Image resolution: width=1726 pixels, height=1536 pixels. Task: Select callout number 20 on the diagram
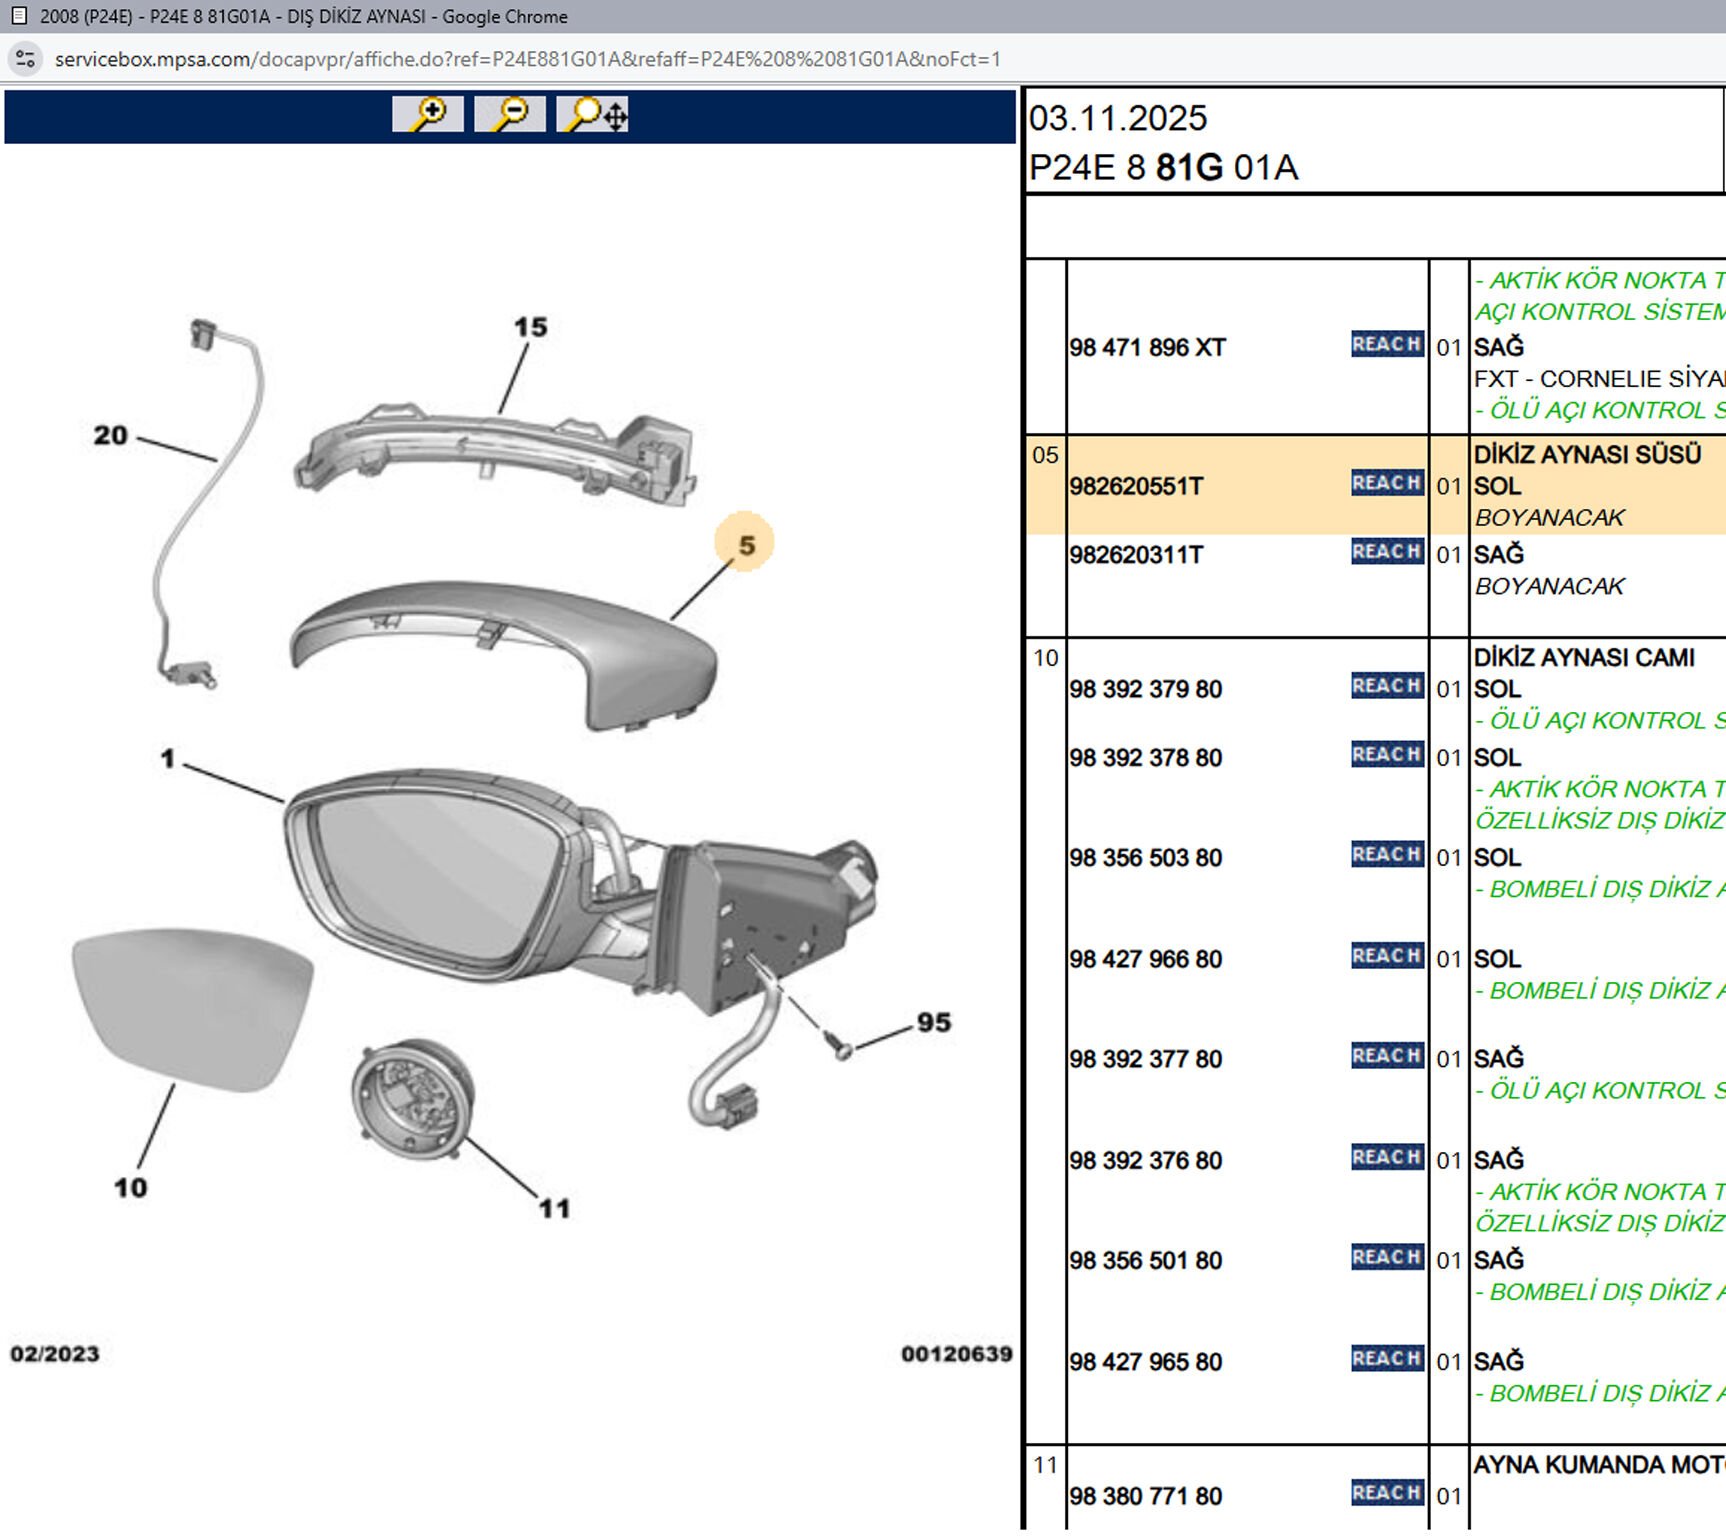(x=111, y=436)
